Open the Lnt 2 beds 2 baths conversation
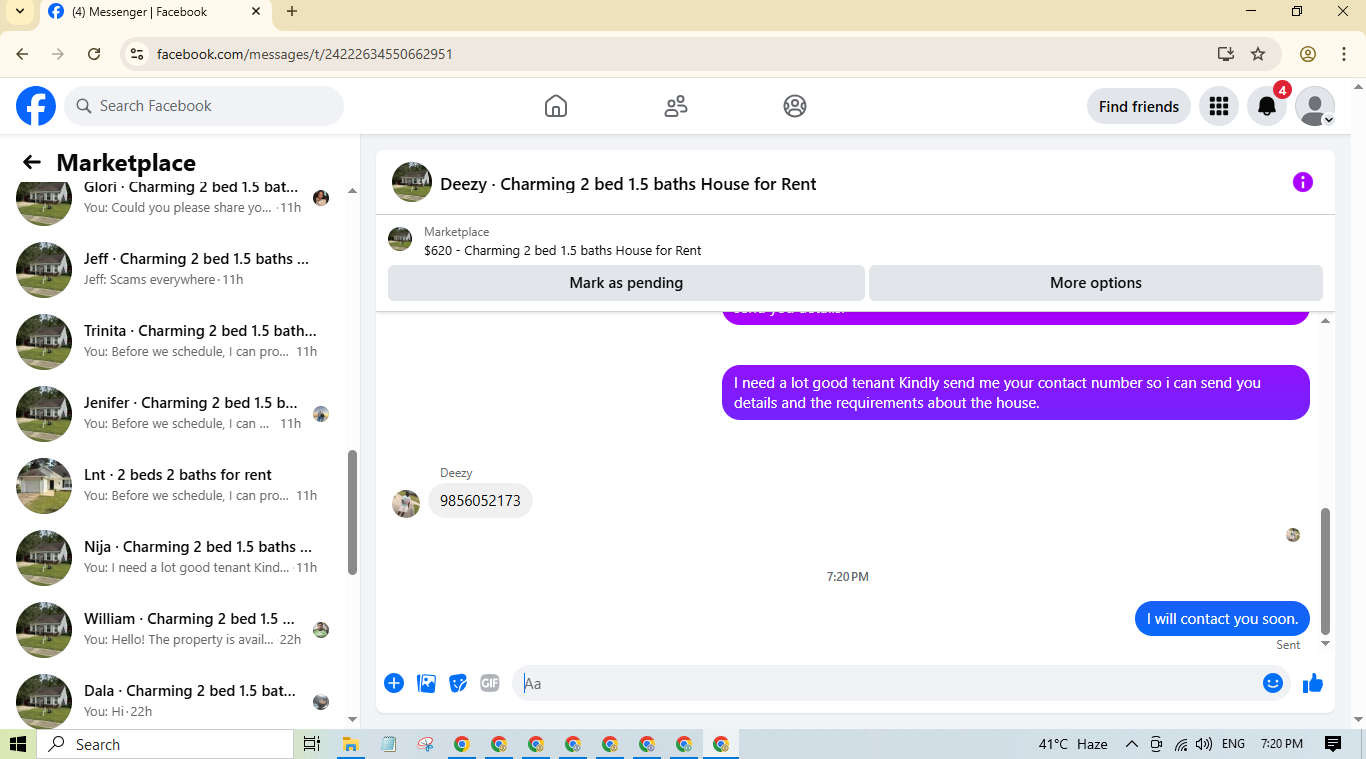The height and width of the screenshot is (759, 1366). [180, 485]
